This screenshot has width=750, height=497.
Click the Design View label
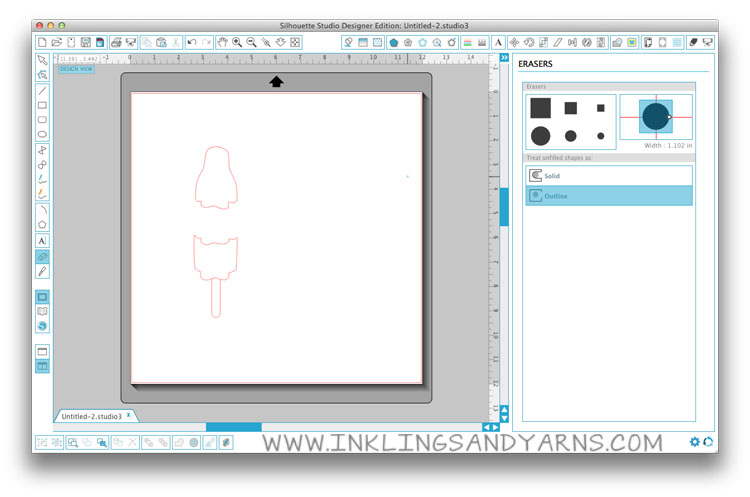(77, 69)
